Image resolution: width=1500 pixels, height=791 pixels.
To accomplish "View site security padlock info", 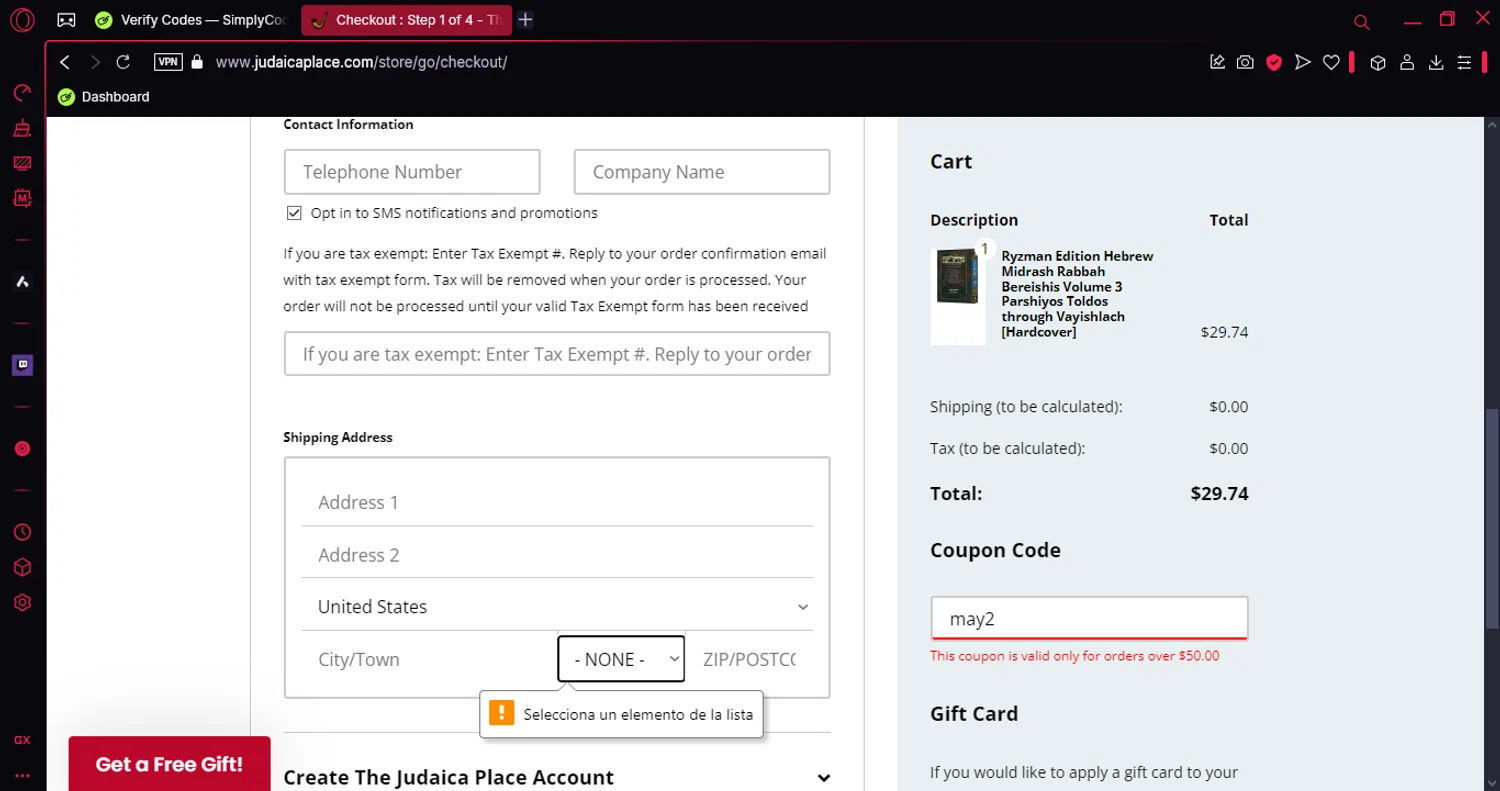I will [x=197, y=62].
